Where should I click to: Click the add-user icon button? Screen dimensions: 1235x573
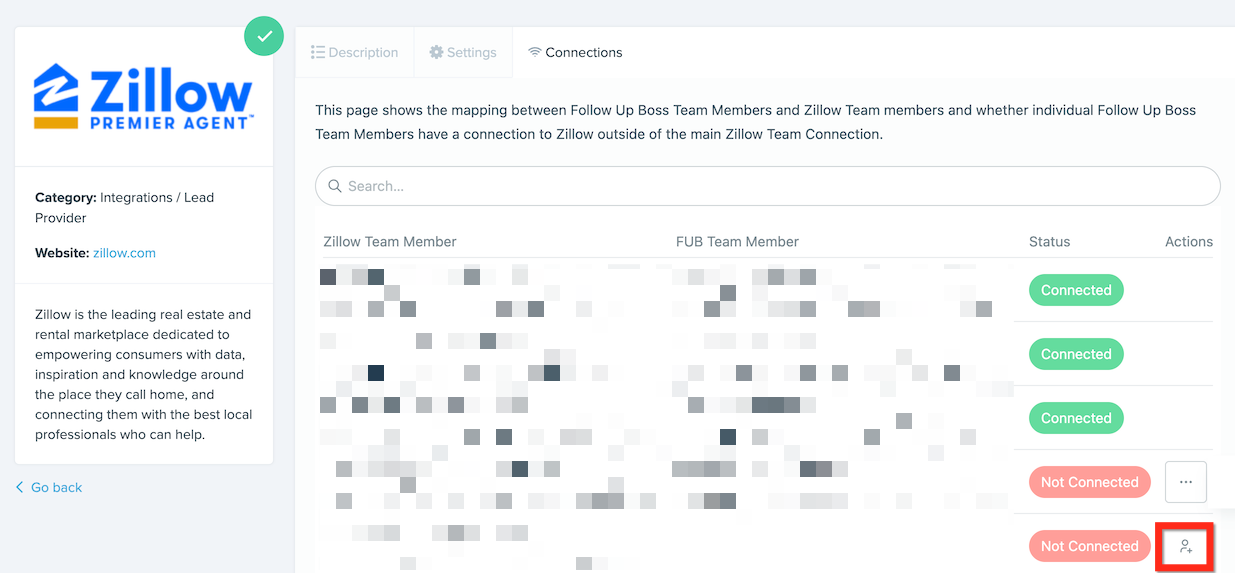1185,546
